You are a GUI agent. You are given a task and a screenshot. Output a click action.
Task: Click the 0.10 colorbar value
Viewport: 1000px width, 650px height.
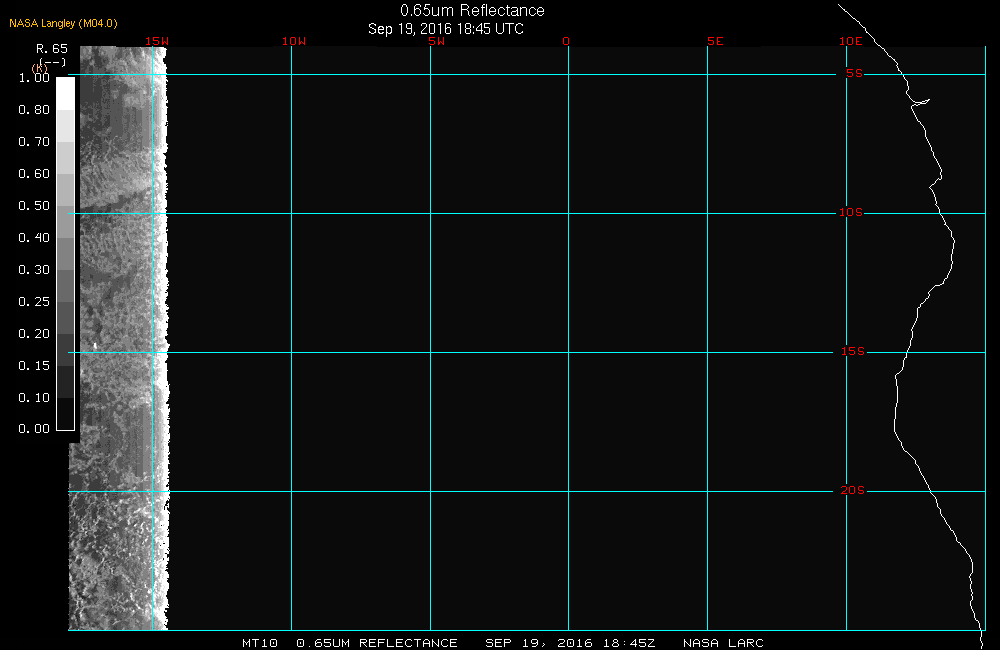pos(34,397)
